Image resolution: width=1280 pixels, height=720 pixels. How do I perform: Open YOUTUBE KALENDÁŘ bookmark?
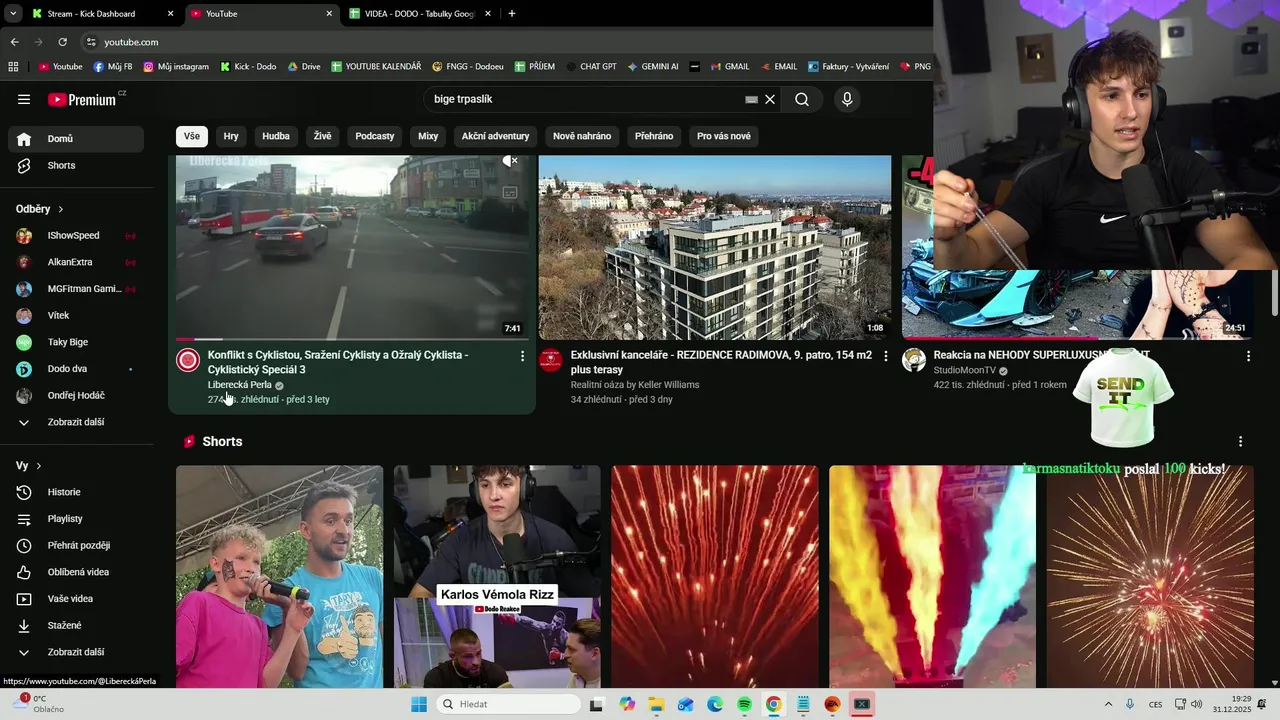pyautogui.click(x=374, y=67)
